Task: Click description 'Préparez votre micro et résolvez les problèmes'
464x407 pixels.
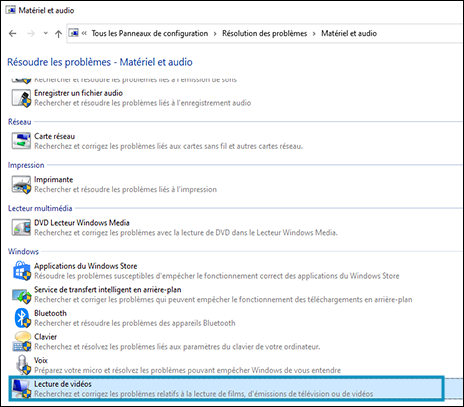Action: 187,370
